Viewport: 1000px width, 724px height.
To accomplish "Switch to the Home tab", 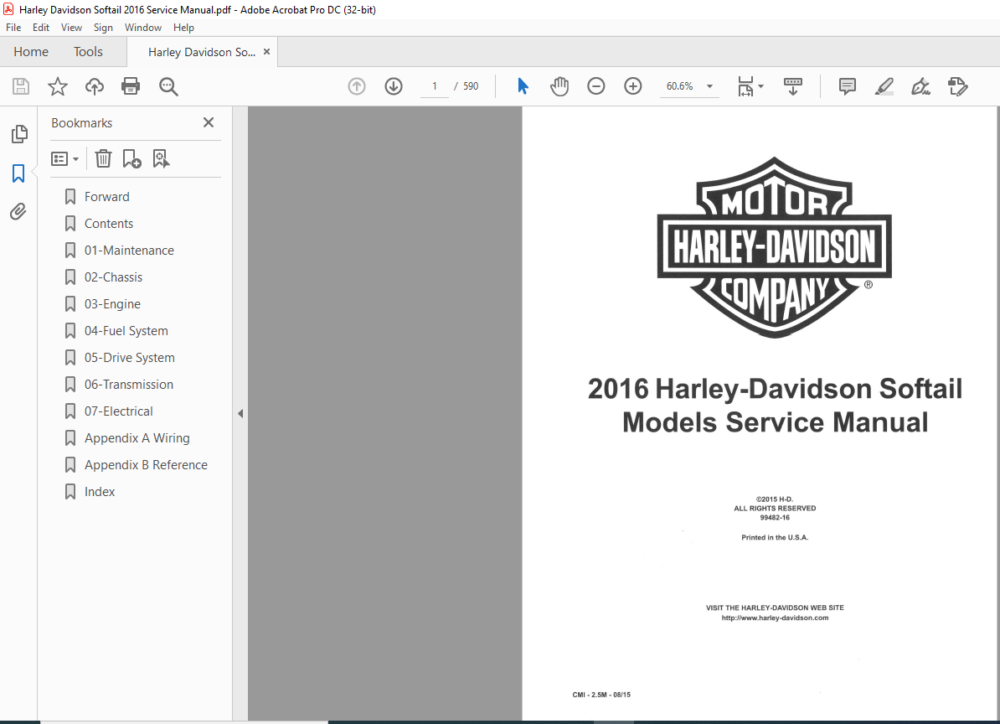I will pyautogui.click(x=31, y=52).
